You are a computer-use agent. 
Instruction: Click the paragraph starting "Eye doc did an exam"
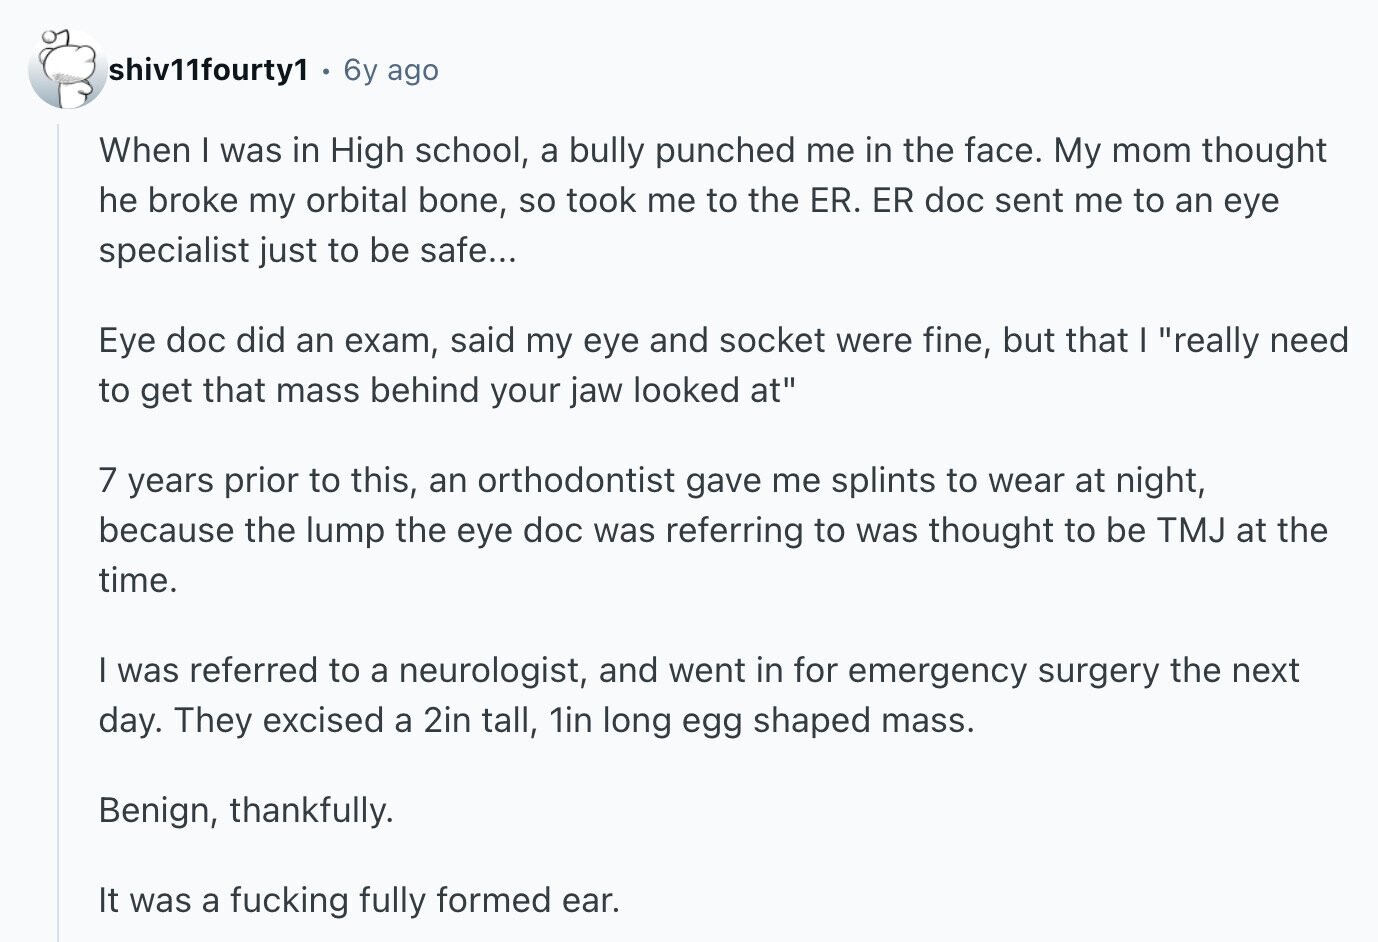(x=723, y=365)
